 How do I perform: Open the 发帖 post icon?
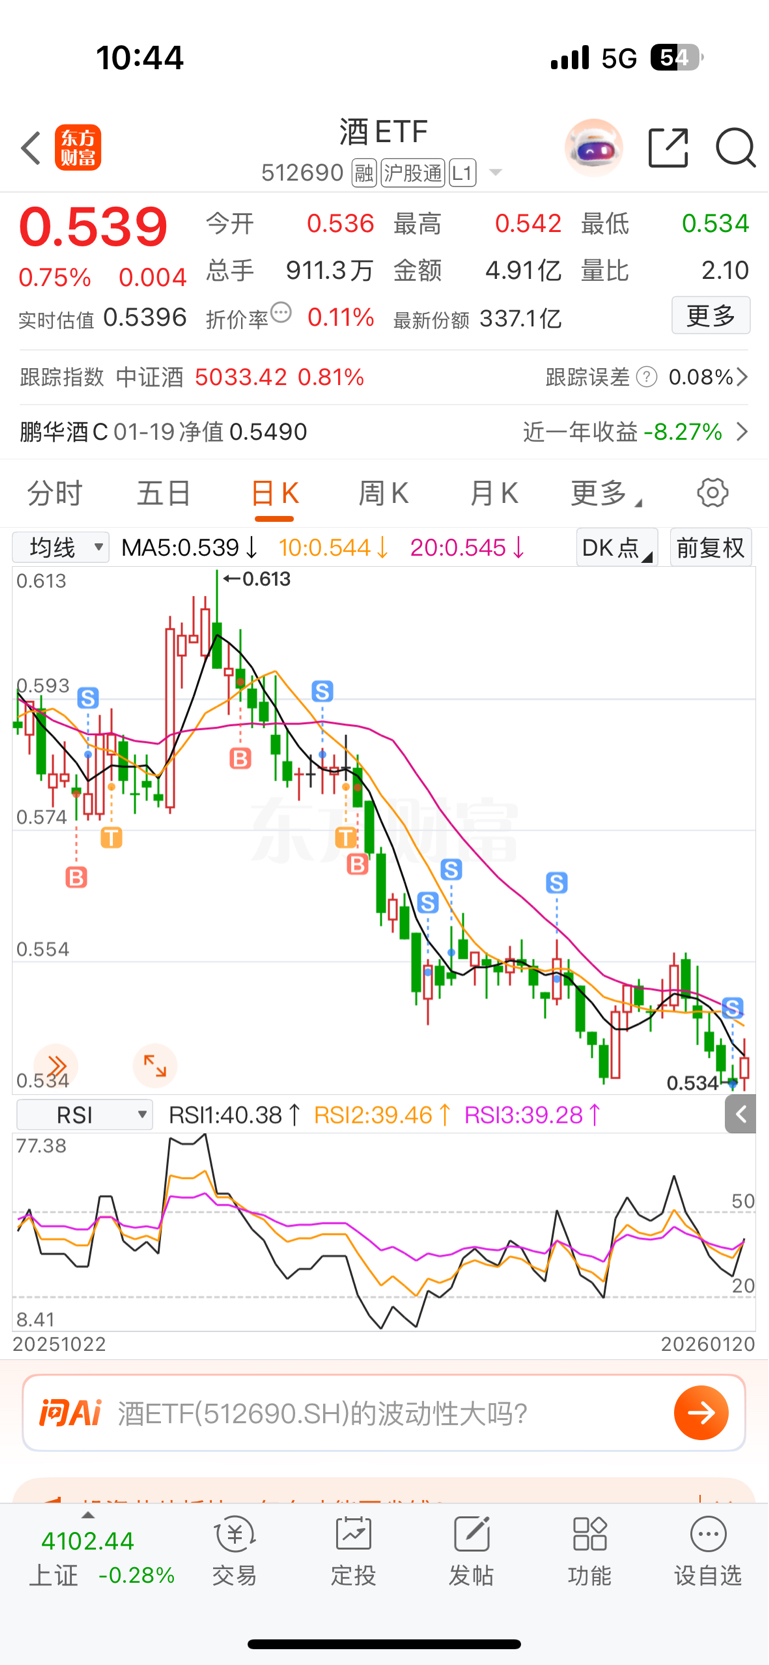coord(471,1552)
